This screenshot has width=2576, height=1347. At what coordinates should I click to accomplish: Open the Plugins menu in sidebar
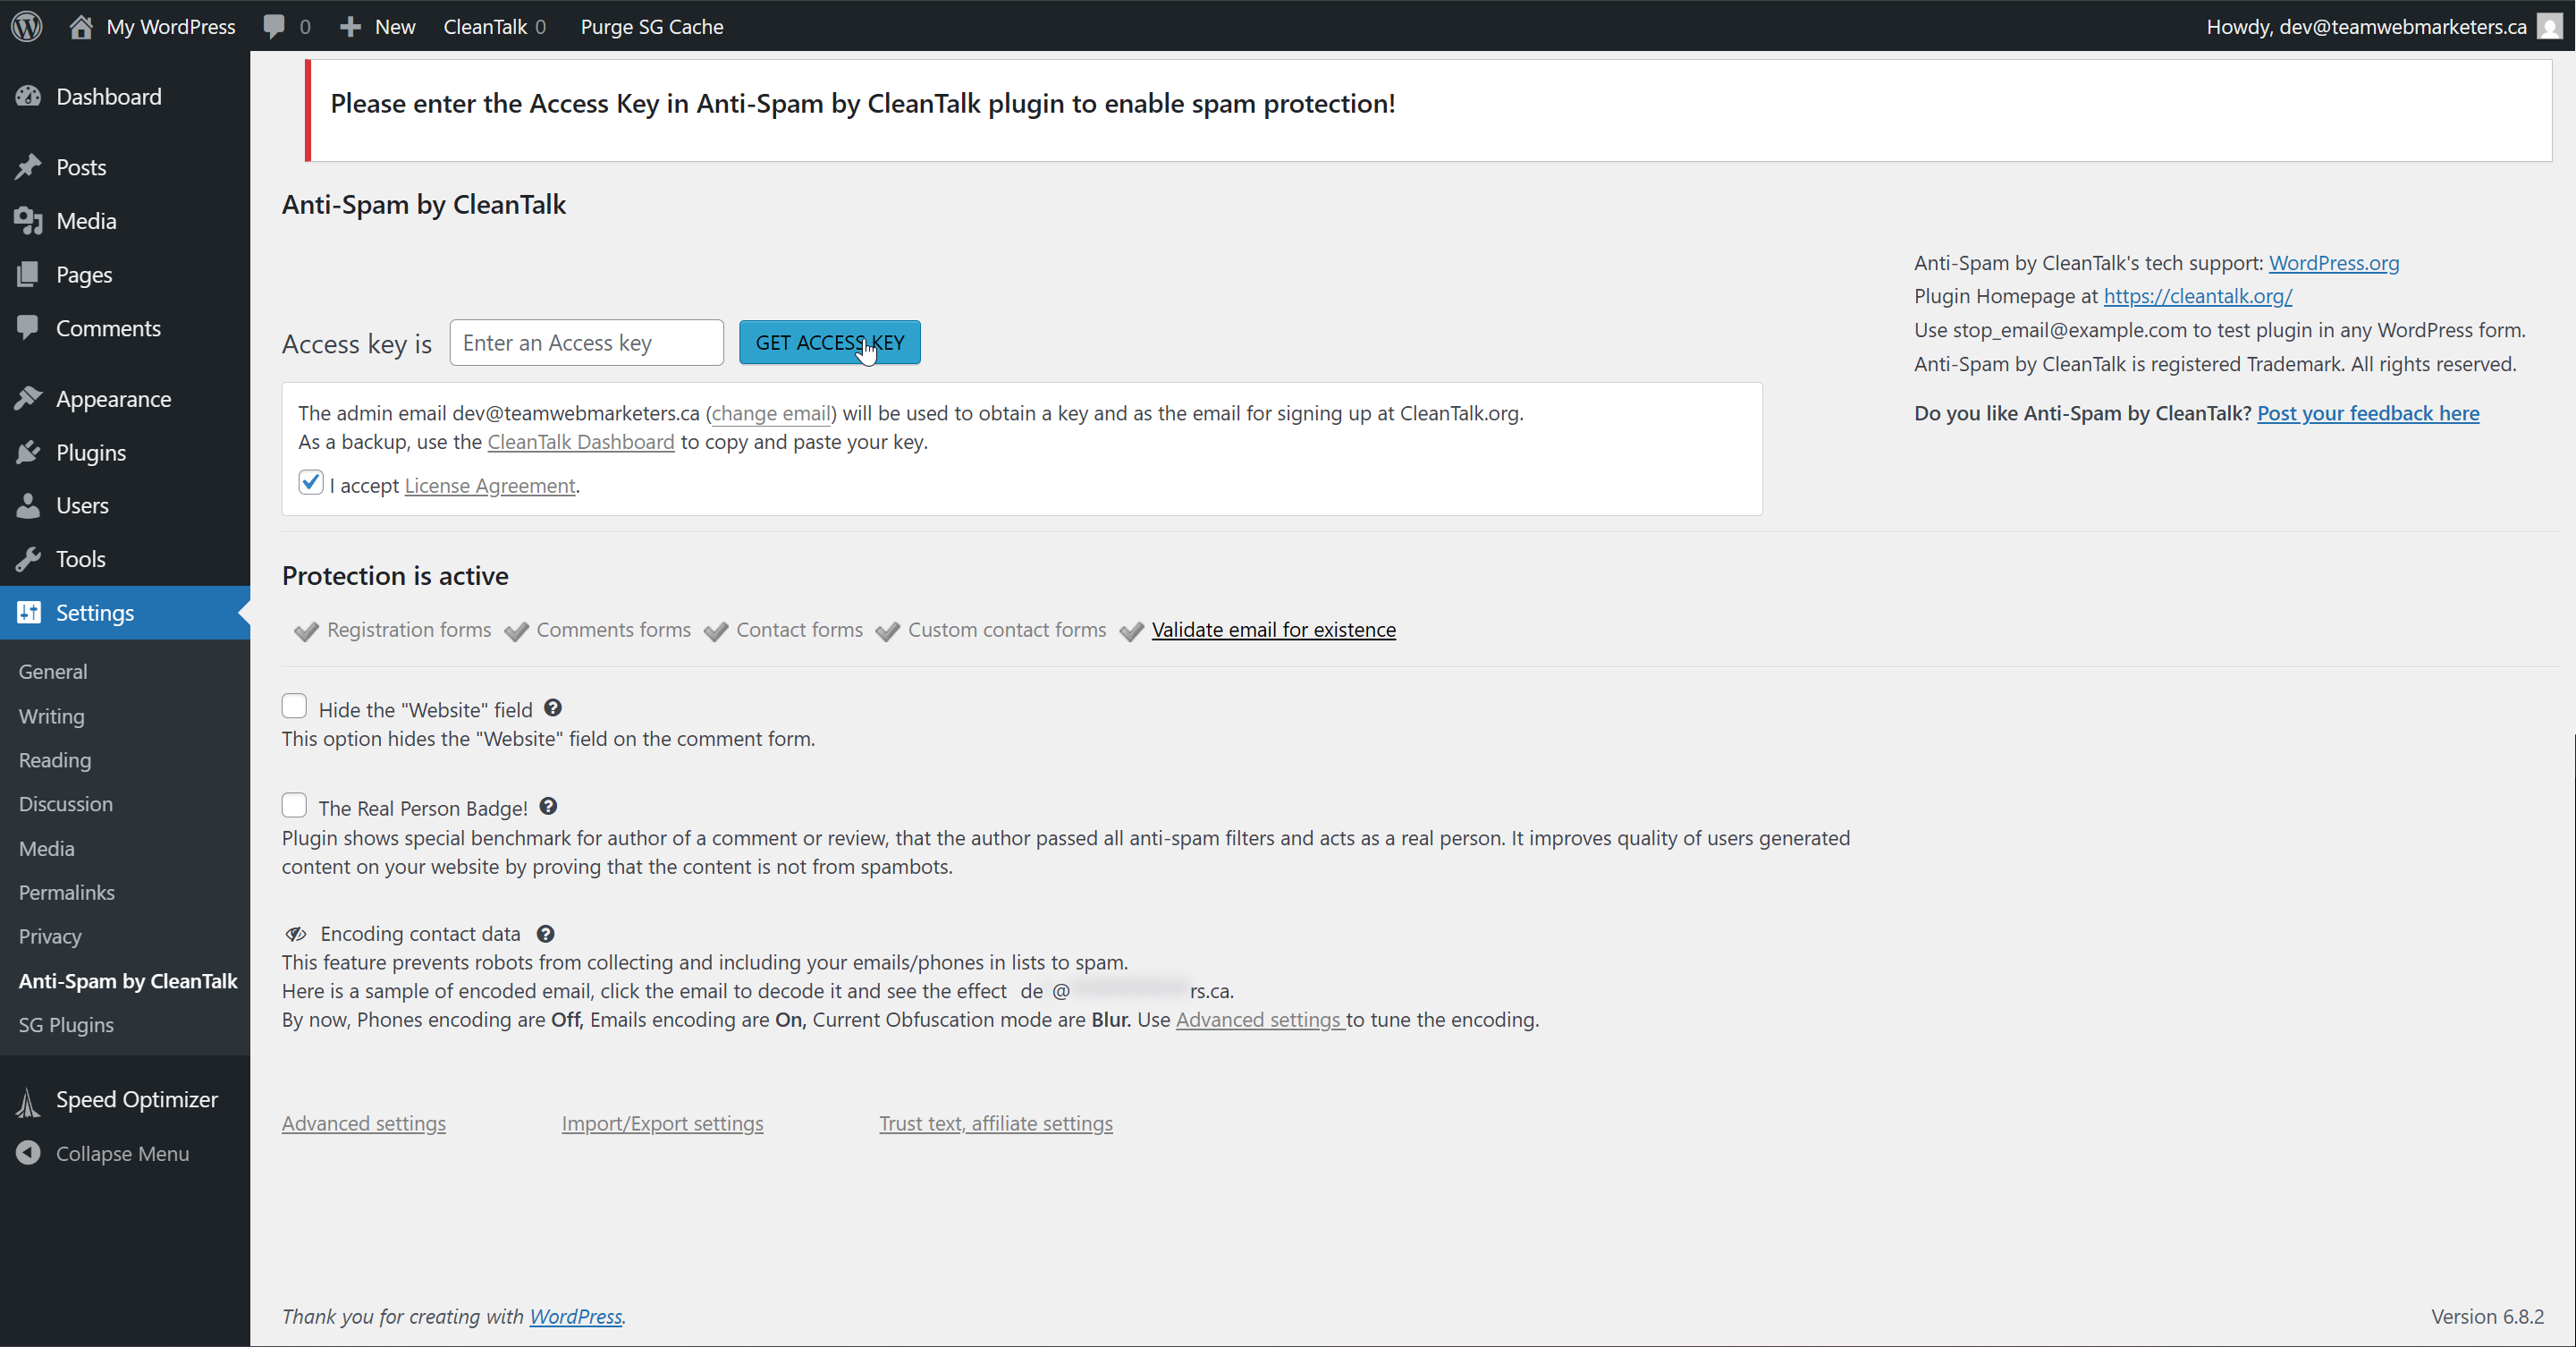[90, 452]
